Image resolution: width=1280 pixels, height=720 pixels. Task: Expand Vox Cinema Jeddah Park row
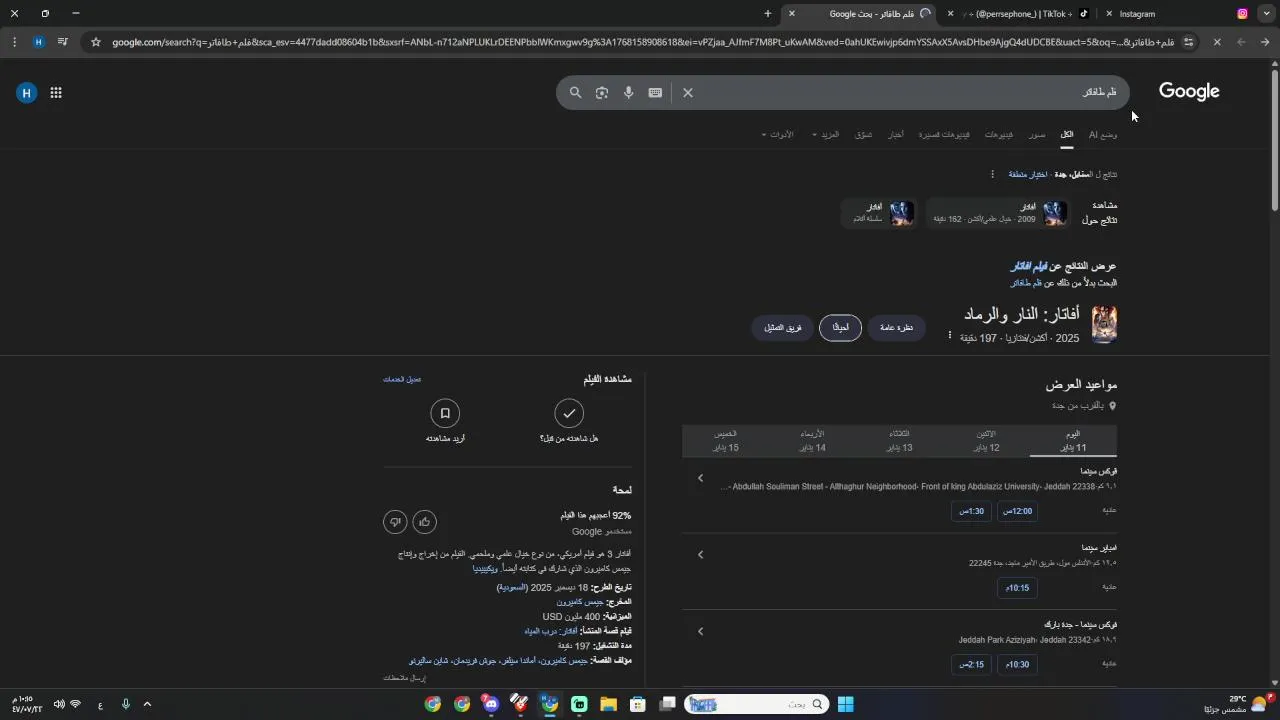700,631
